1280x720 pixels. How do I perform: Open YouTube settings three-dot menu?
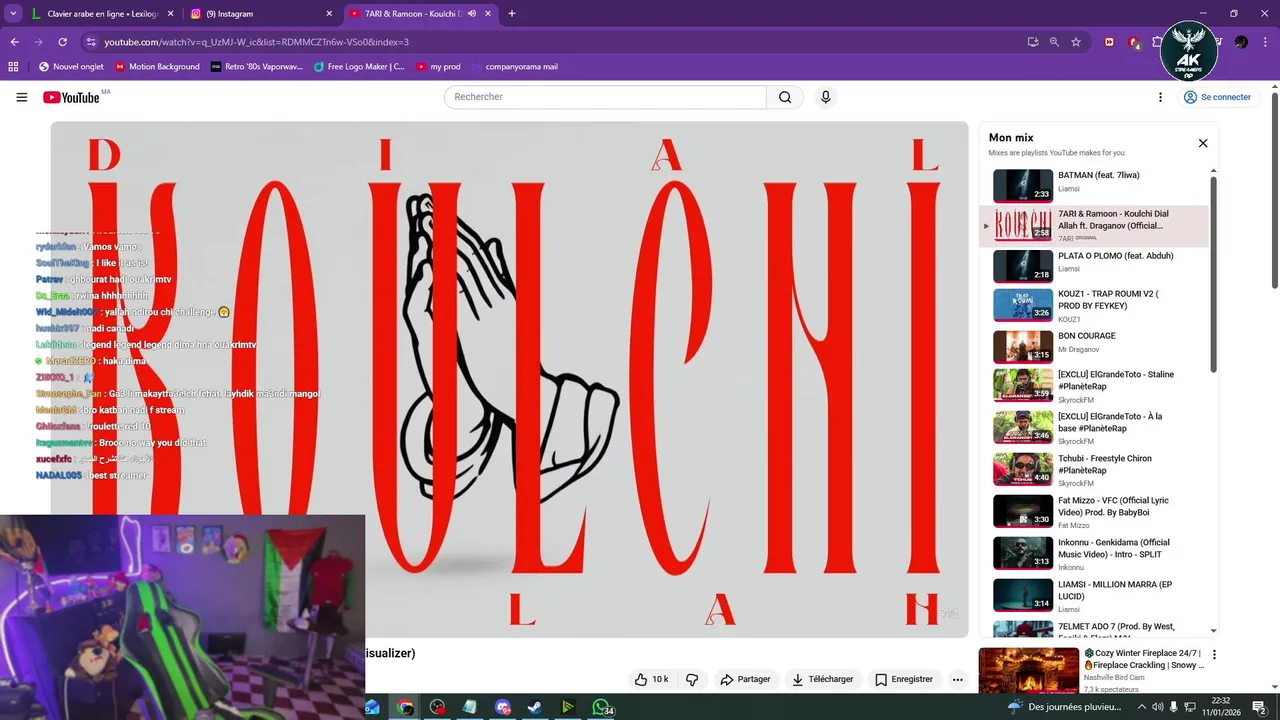point(1160,97)
